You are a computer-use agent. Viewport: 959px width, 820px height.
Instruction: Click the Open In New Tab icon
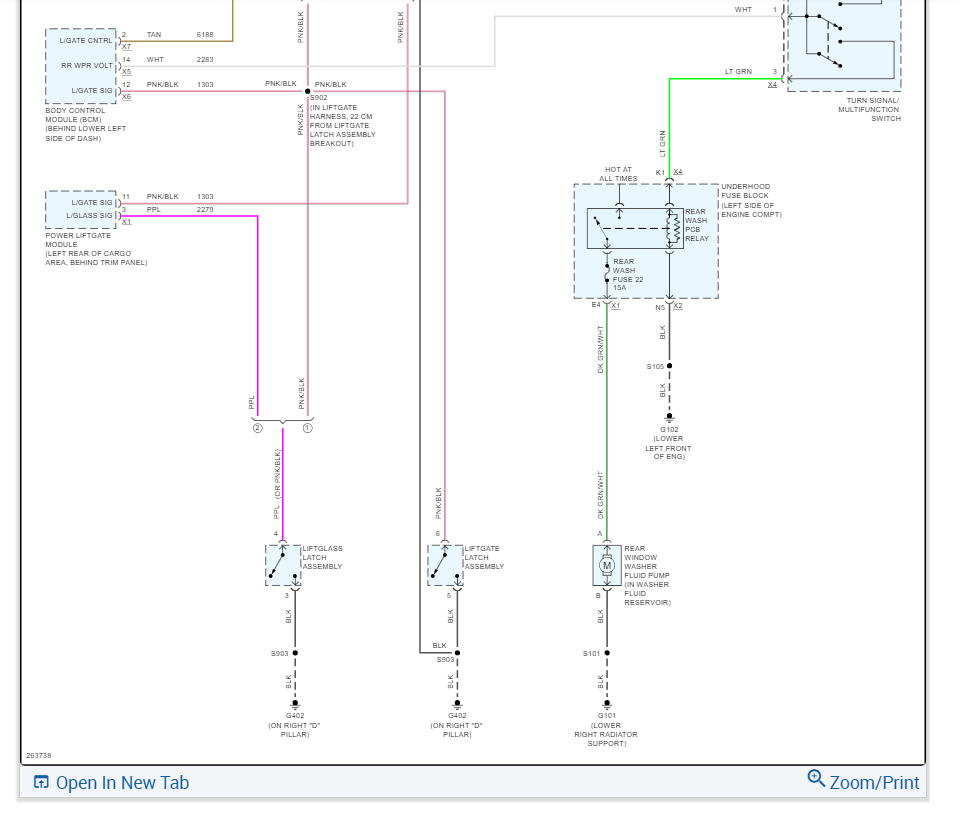[41, 782]
